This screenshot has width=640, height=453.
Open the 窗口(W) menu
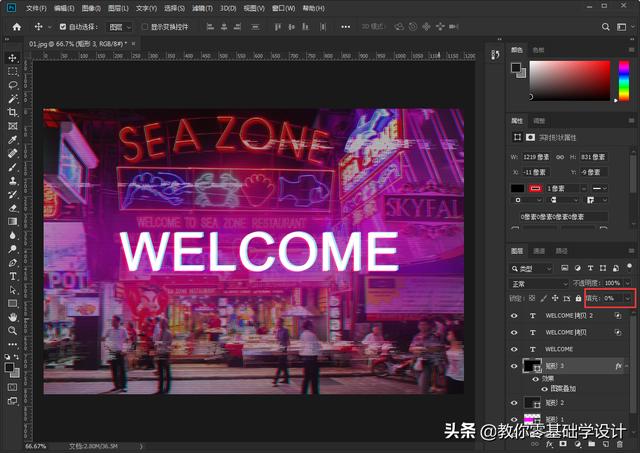pos(284,8)
